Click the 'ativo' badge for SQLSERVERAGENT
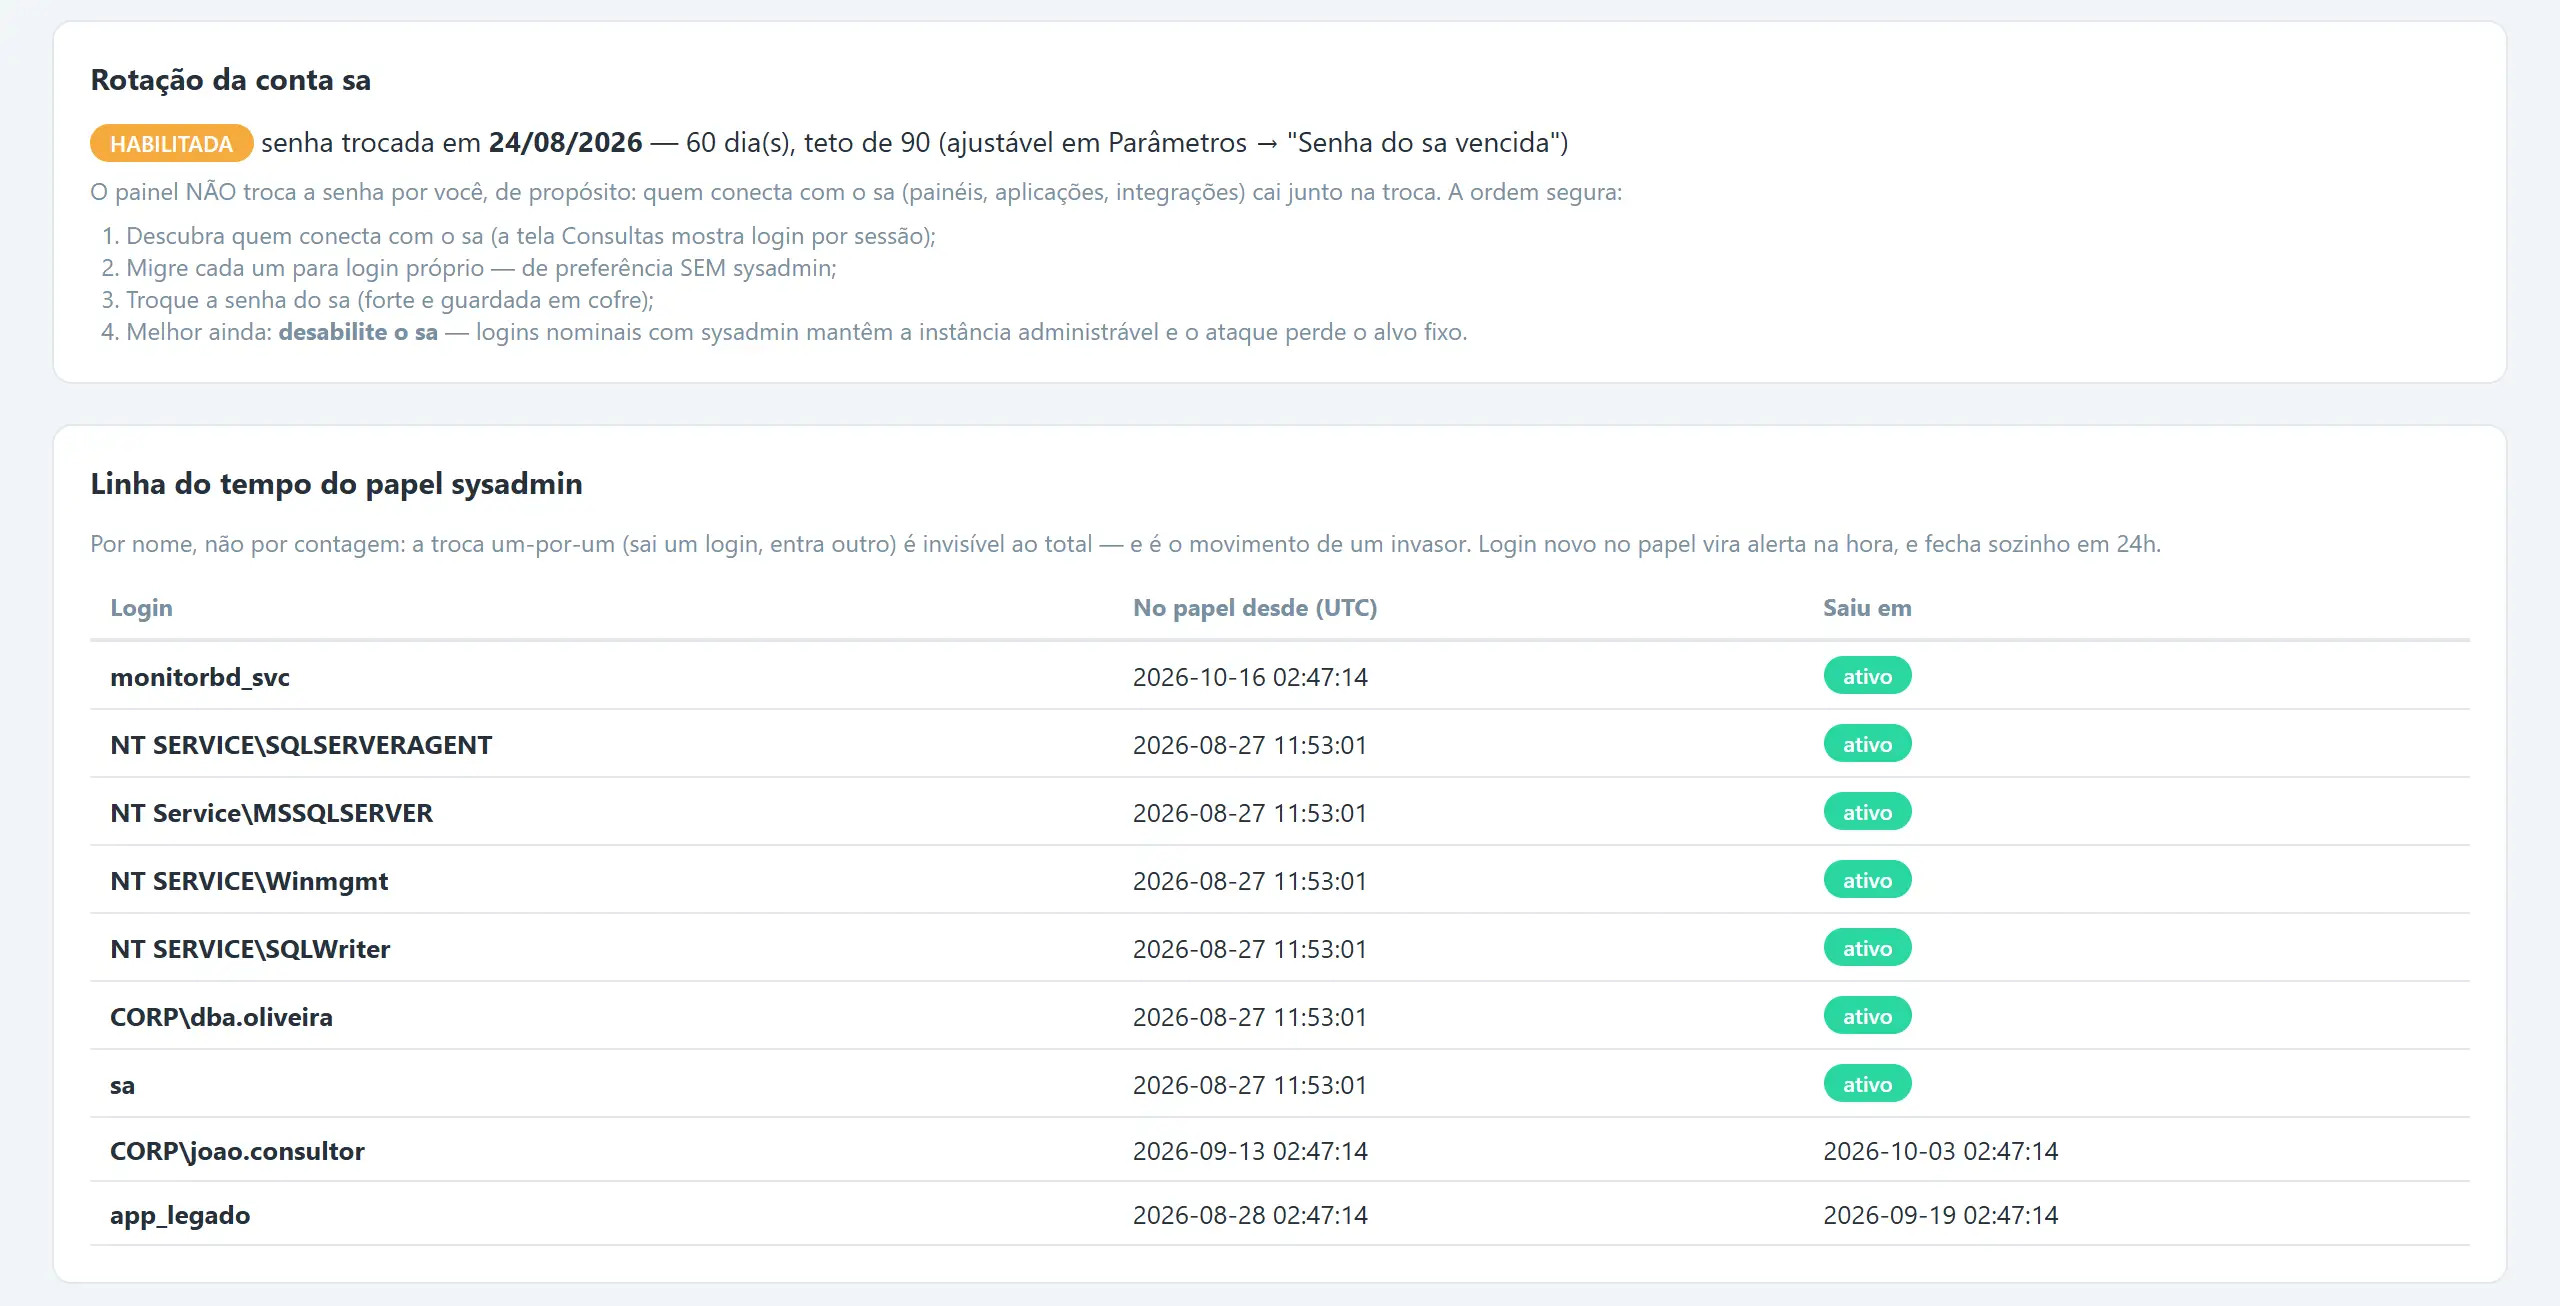2560x1306 pixels. 1867,744
